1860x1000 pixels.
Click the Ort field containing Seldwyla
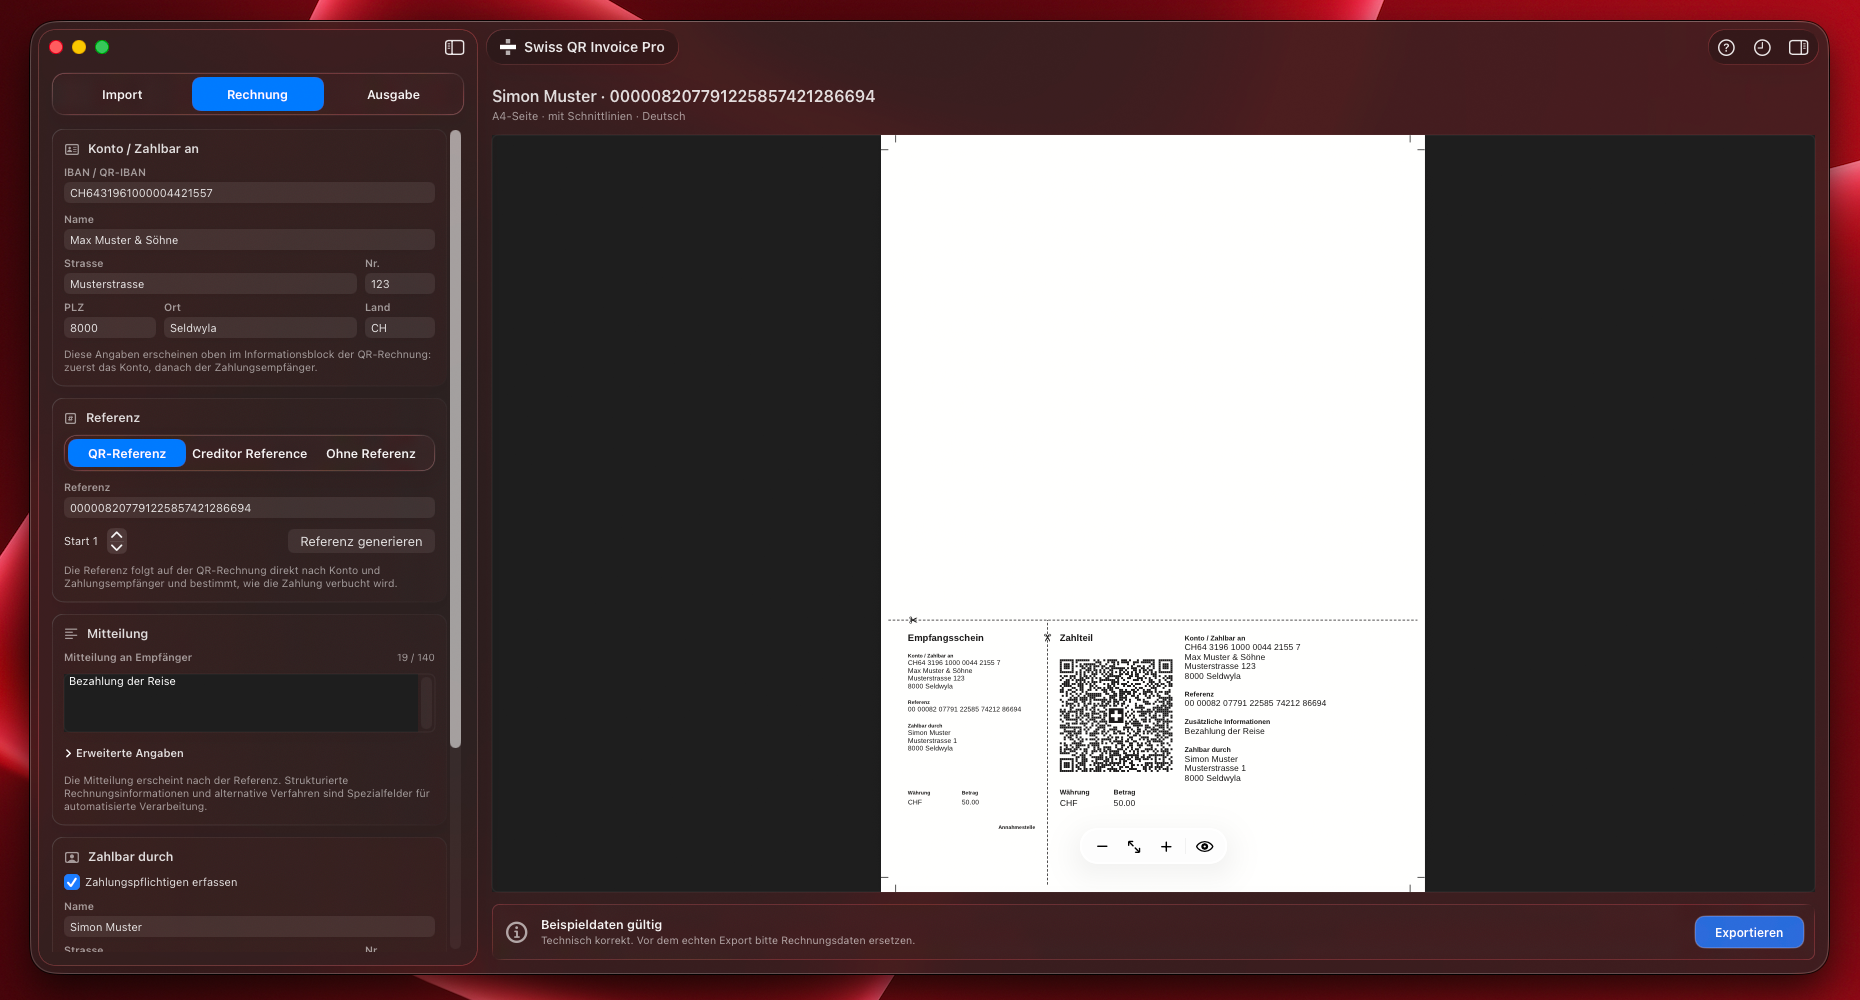coord(260,328)
